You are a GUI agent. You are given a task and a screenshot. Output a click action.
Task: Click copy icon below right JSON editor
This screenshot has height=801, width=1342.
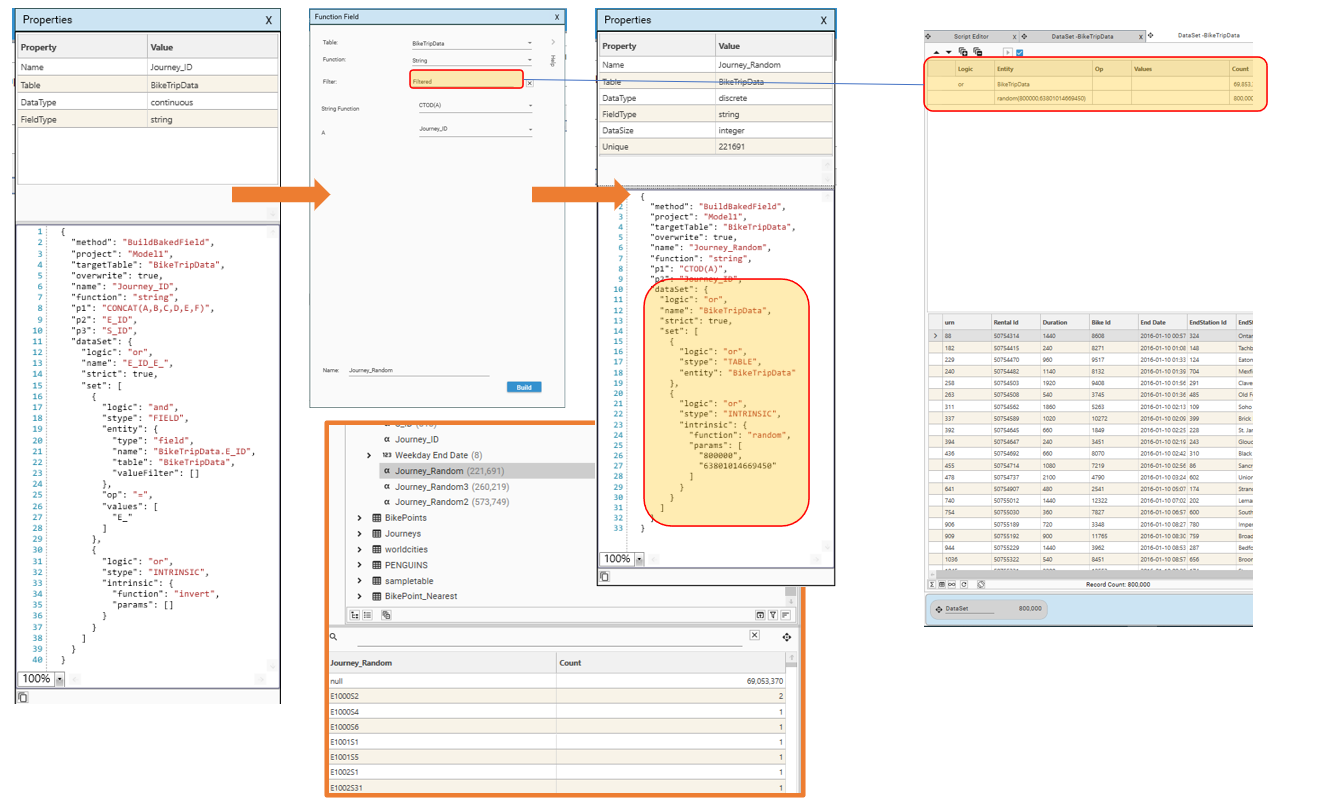604,577
